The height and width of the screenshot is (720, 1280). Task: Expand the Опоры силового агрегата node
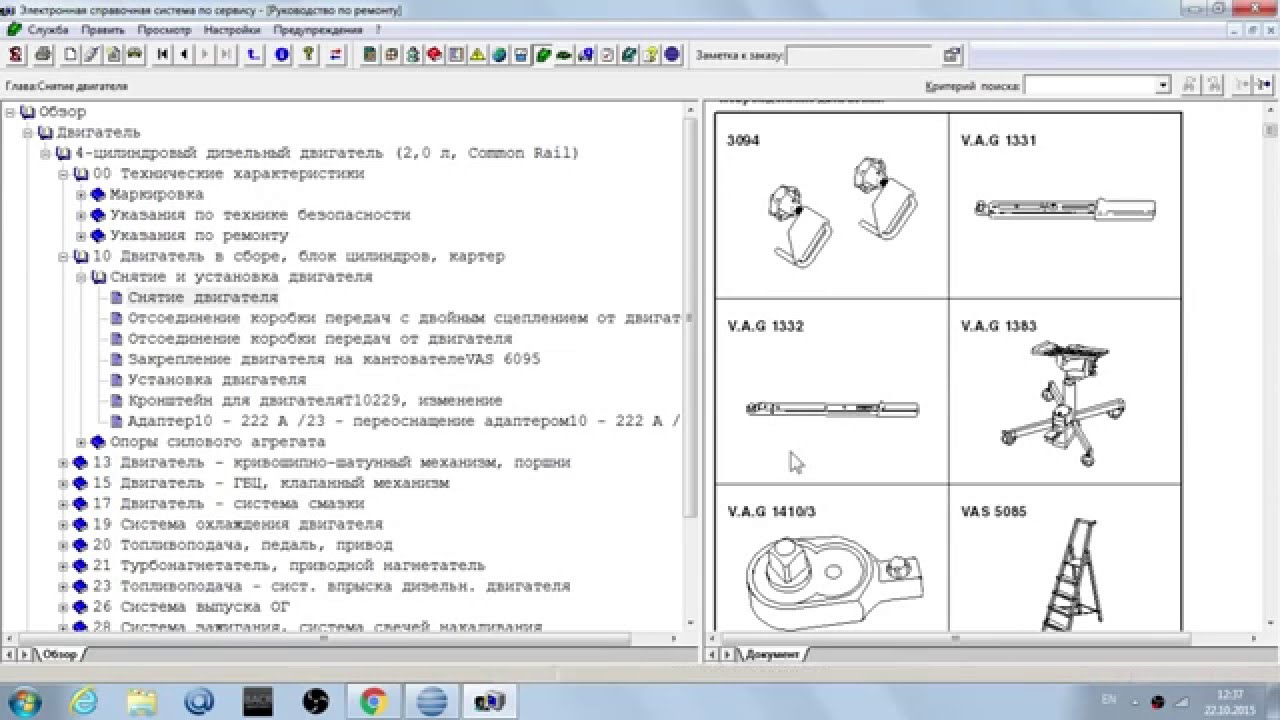[x=82, y=442]
